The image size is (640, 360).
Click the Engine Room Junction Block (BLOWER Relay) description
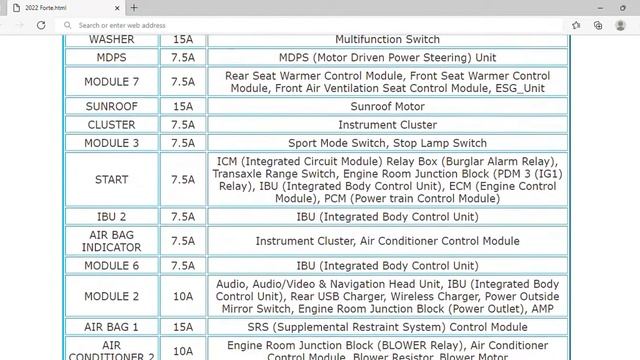point(387,350)
